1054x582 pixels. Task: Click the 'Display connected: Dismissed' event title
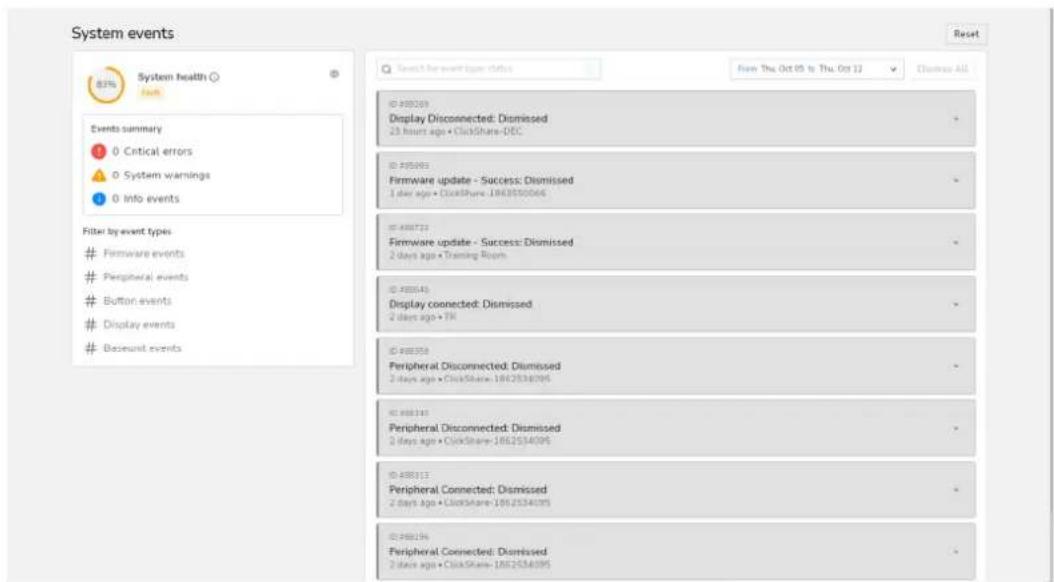pyautogui.click(x=460, y=304)
